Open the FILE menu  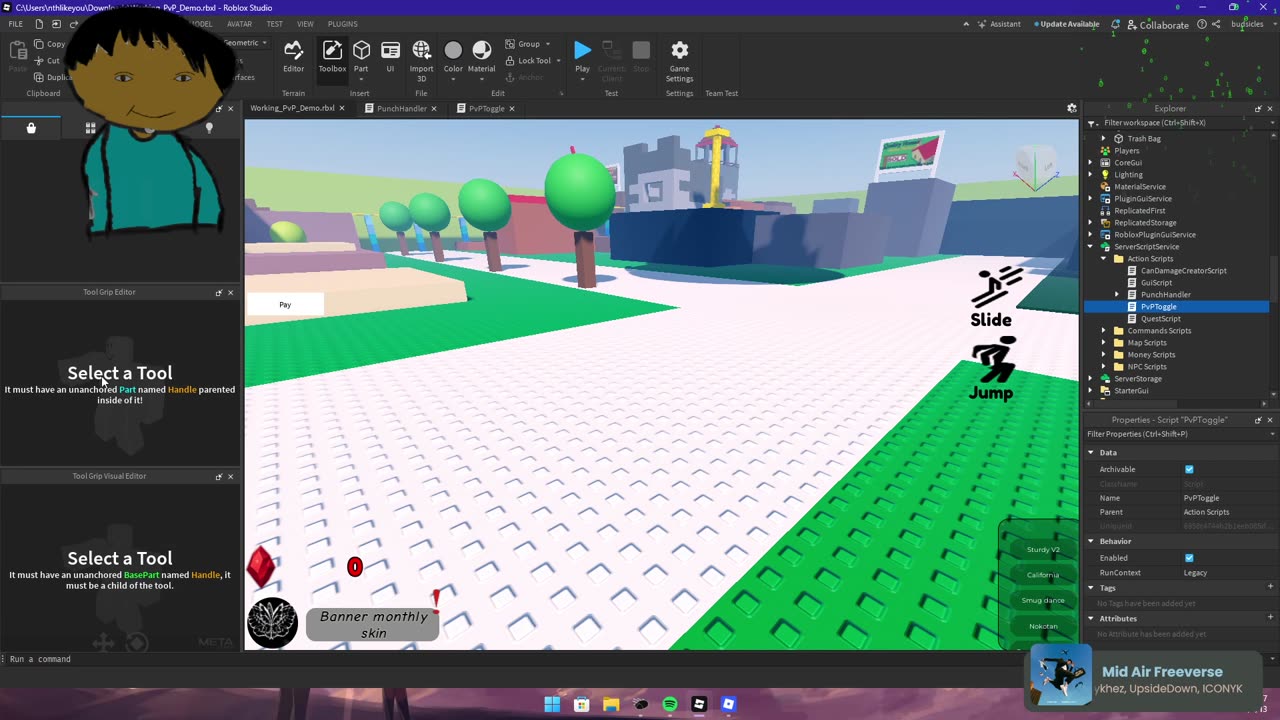tap(15, 24)
